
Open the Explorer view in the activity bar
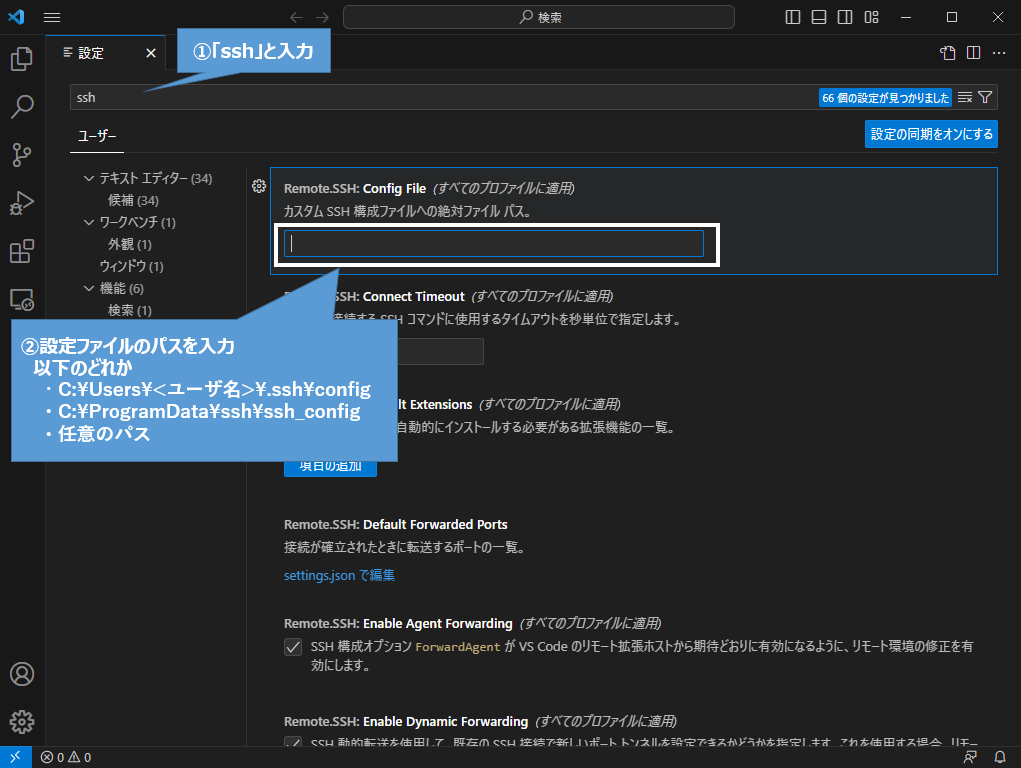pyautogui.click(x=22, y=59)
